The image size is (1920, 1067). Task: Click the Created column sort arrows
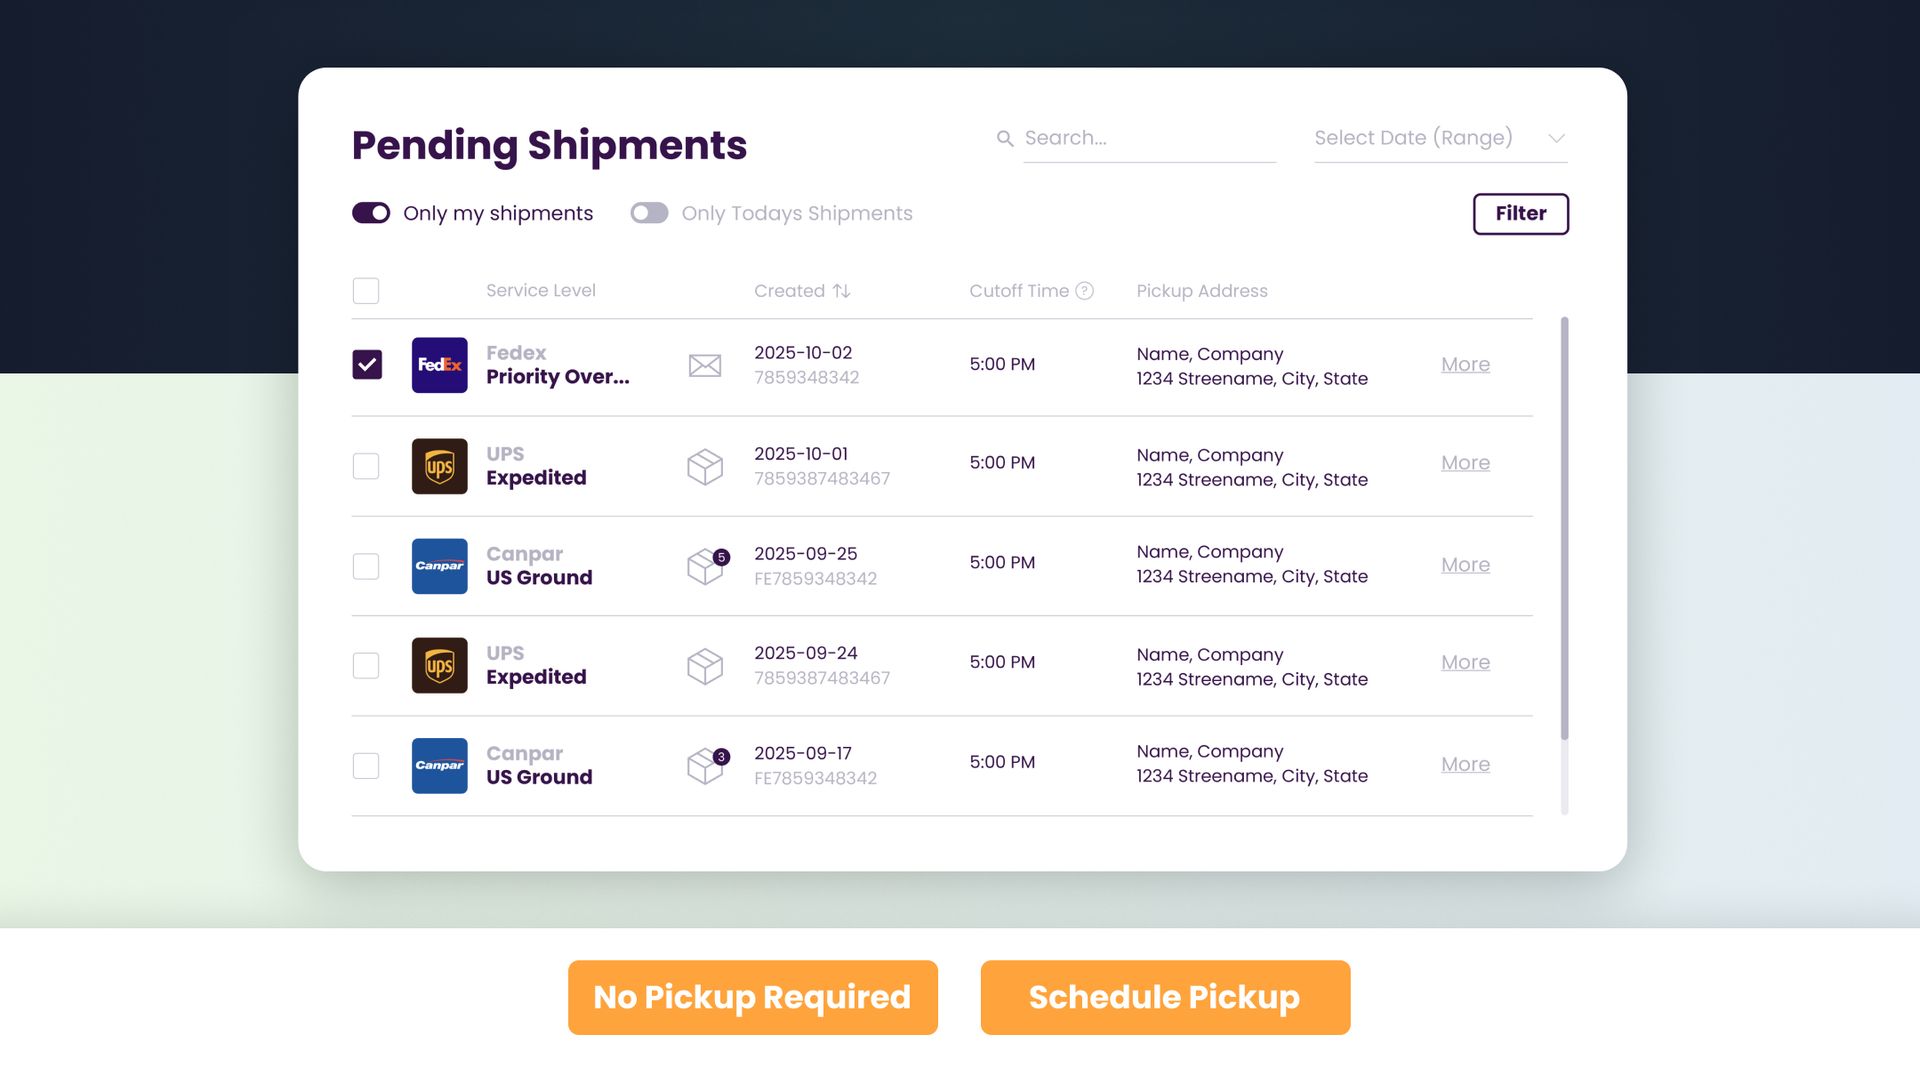pyautogui.click(x=842, y=291)
